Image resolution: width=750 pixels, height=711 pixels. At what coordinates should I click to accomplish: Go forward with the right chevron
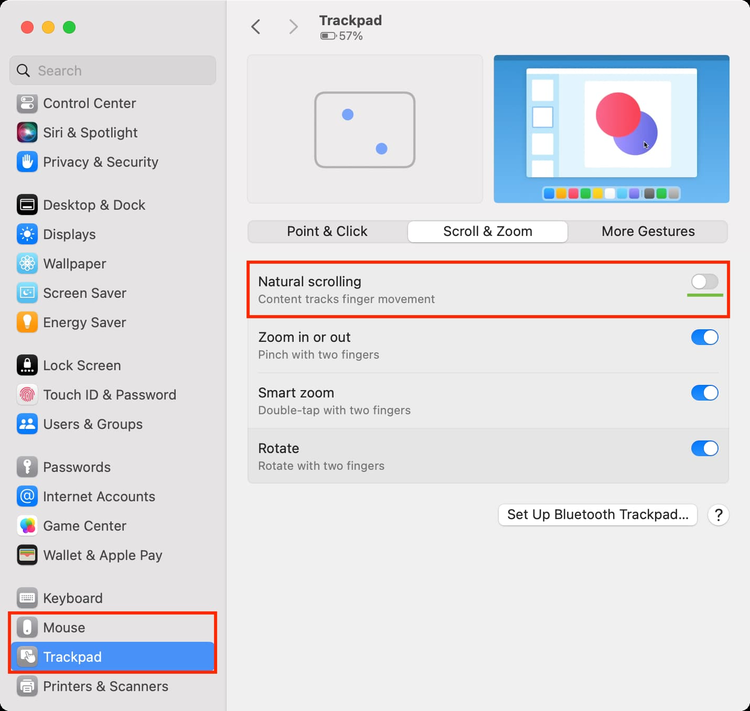point(293,27)
